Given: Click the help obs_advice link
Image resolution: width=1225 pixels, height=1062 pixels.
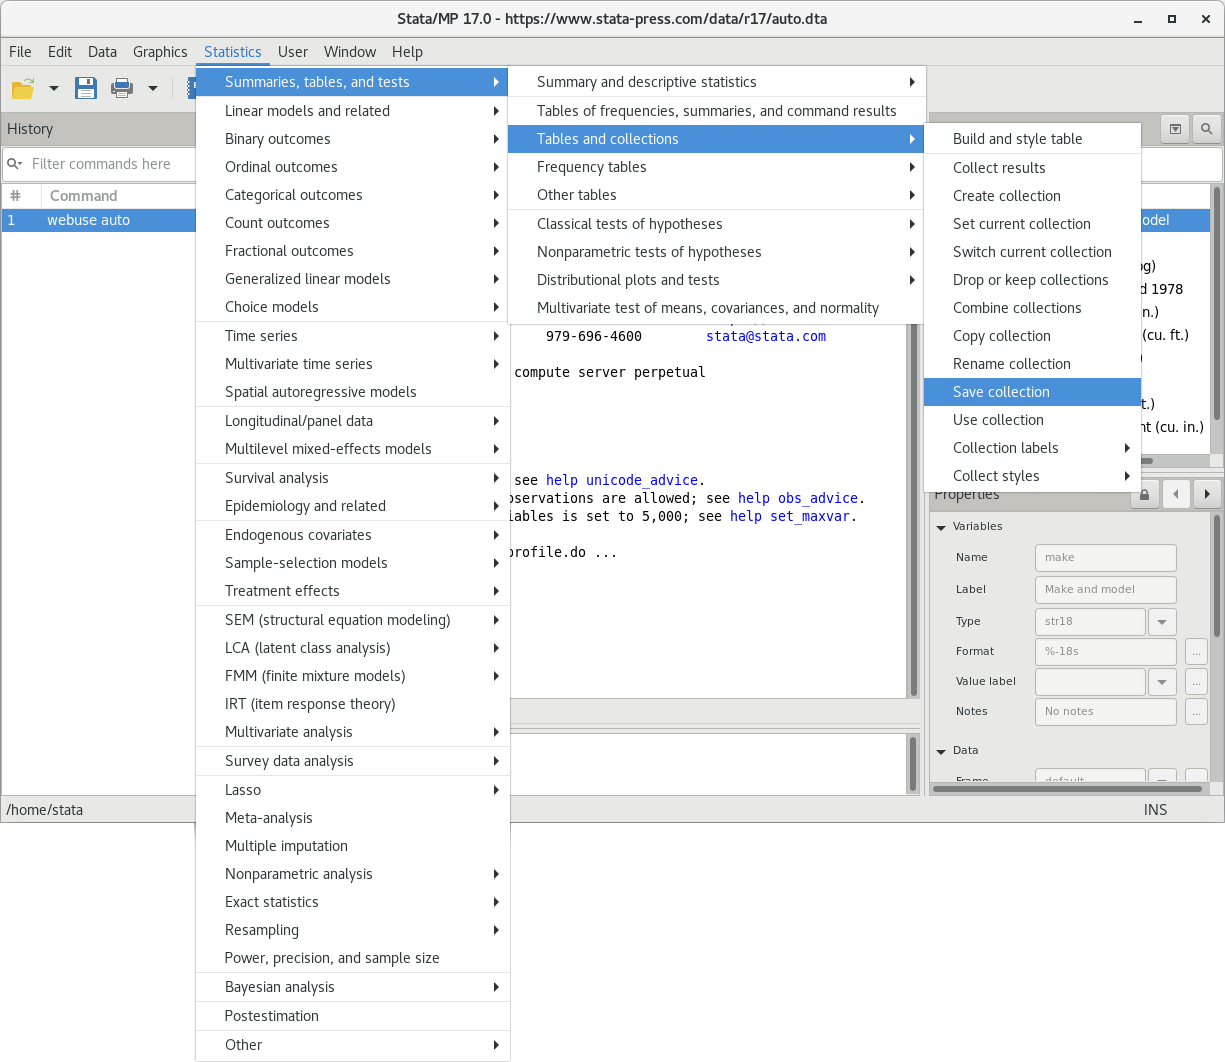Looking at the screenshot, I should (798, 499).
